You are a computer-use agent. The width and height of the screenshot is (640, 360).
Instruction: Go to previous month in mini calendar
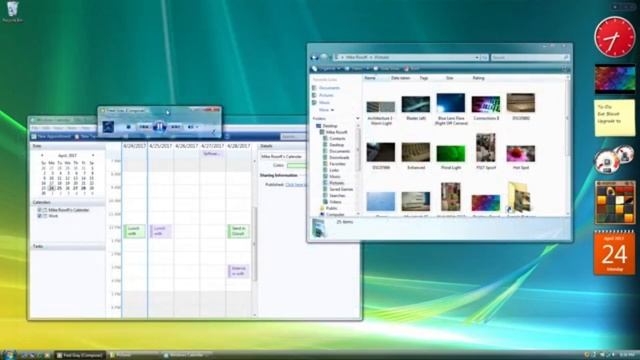point(42,156)
